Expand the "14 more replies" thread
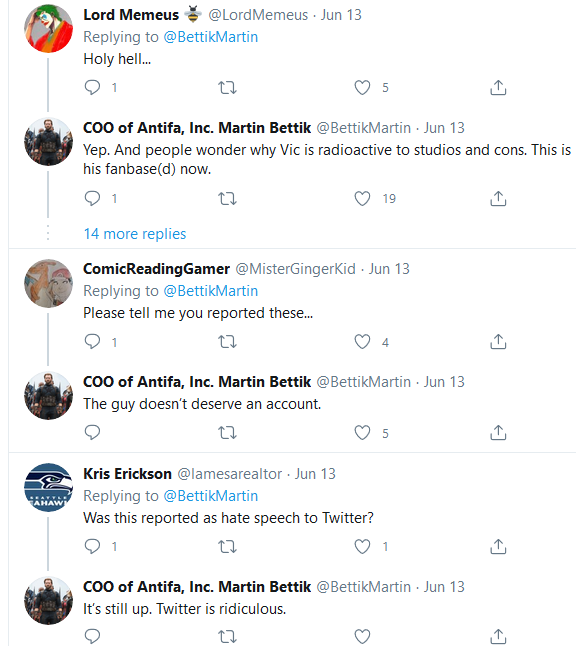 coord(135,234)
